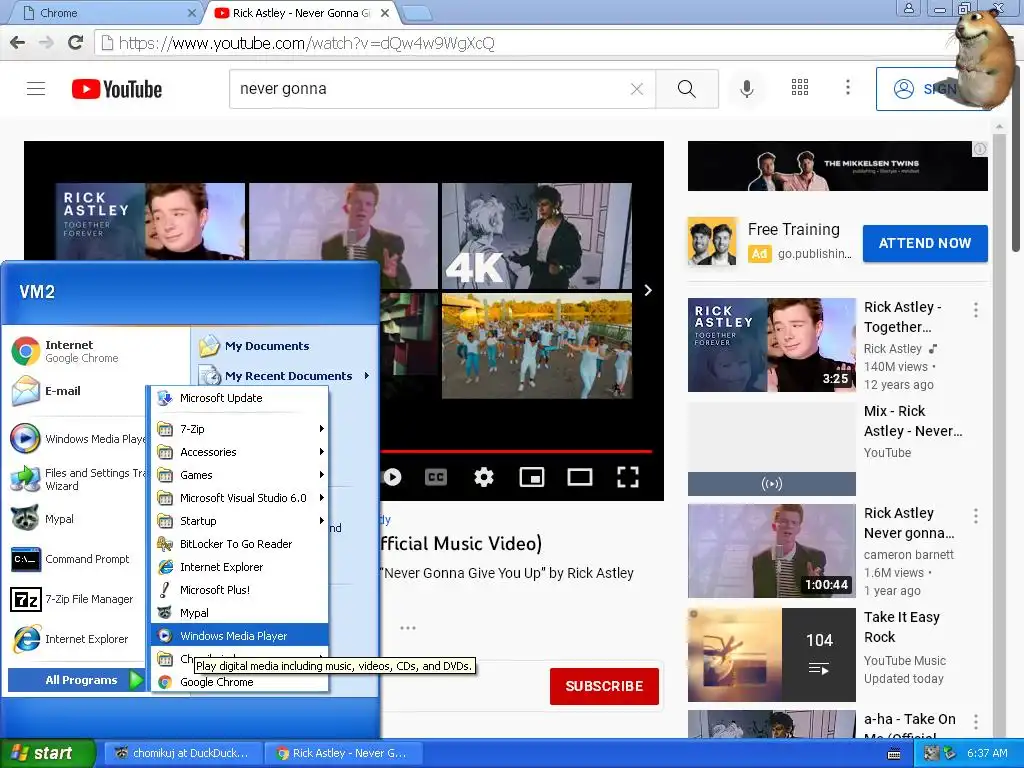Open YouTube settings three-dot menu
This screenshot has width=1024, height=768.
tap(848, 88)
